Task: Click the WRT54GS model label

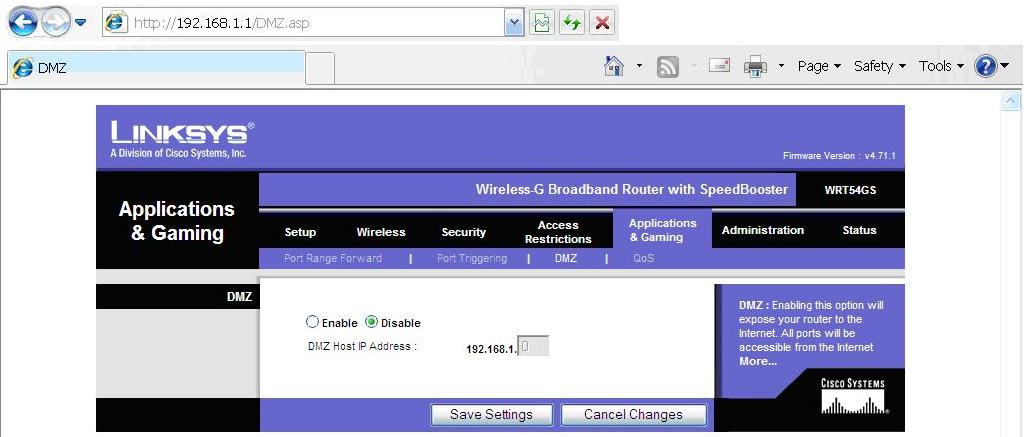Action: [850, 191]
